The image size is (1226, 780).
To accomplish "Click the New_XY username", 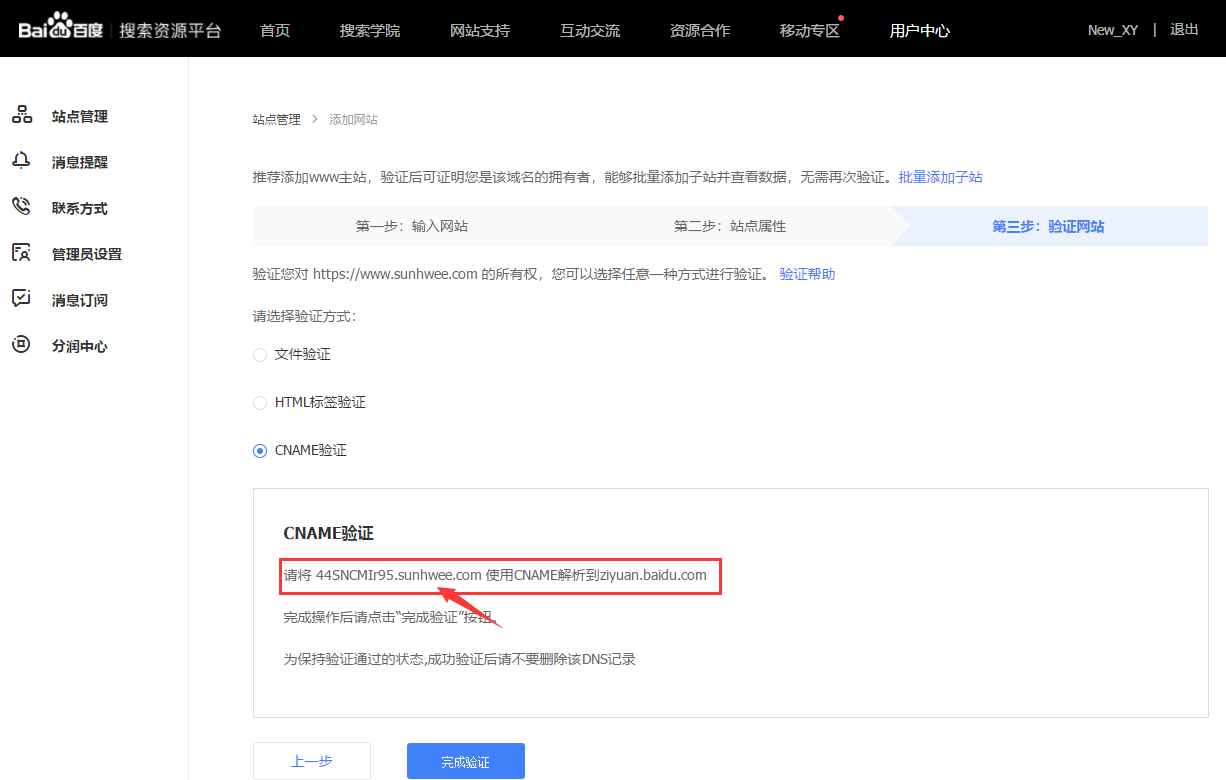I will coord(1113,30).
